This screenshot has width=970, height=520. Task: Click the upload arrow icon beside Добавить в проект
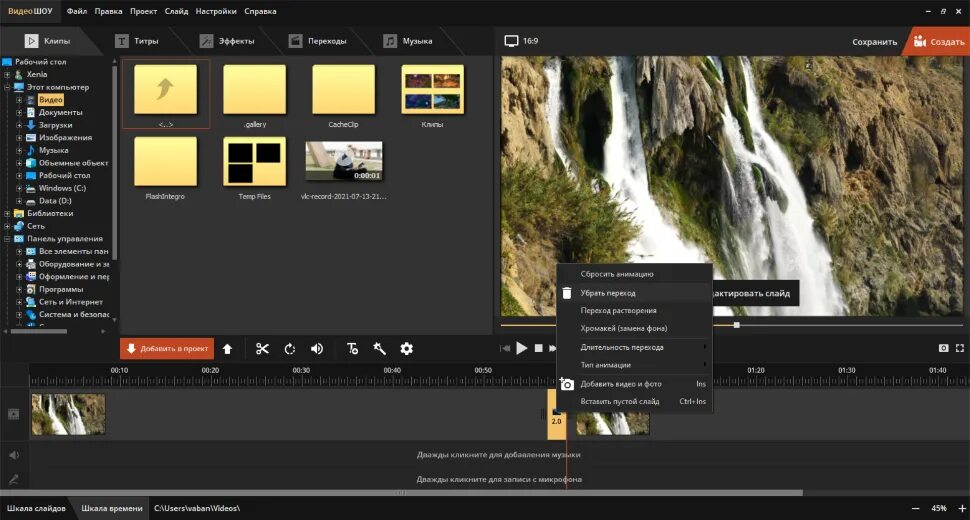[x=228, y=349]
